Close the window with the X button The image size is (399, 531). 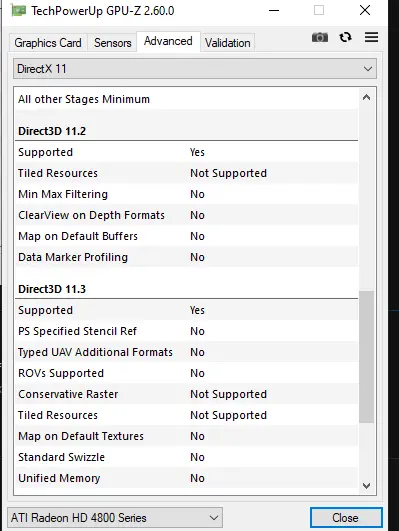tap(365, 10)
